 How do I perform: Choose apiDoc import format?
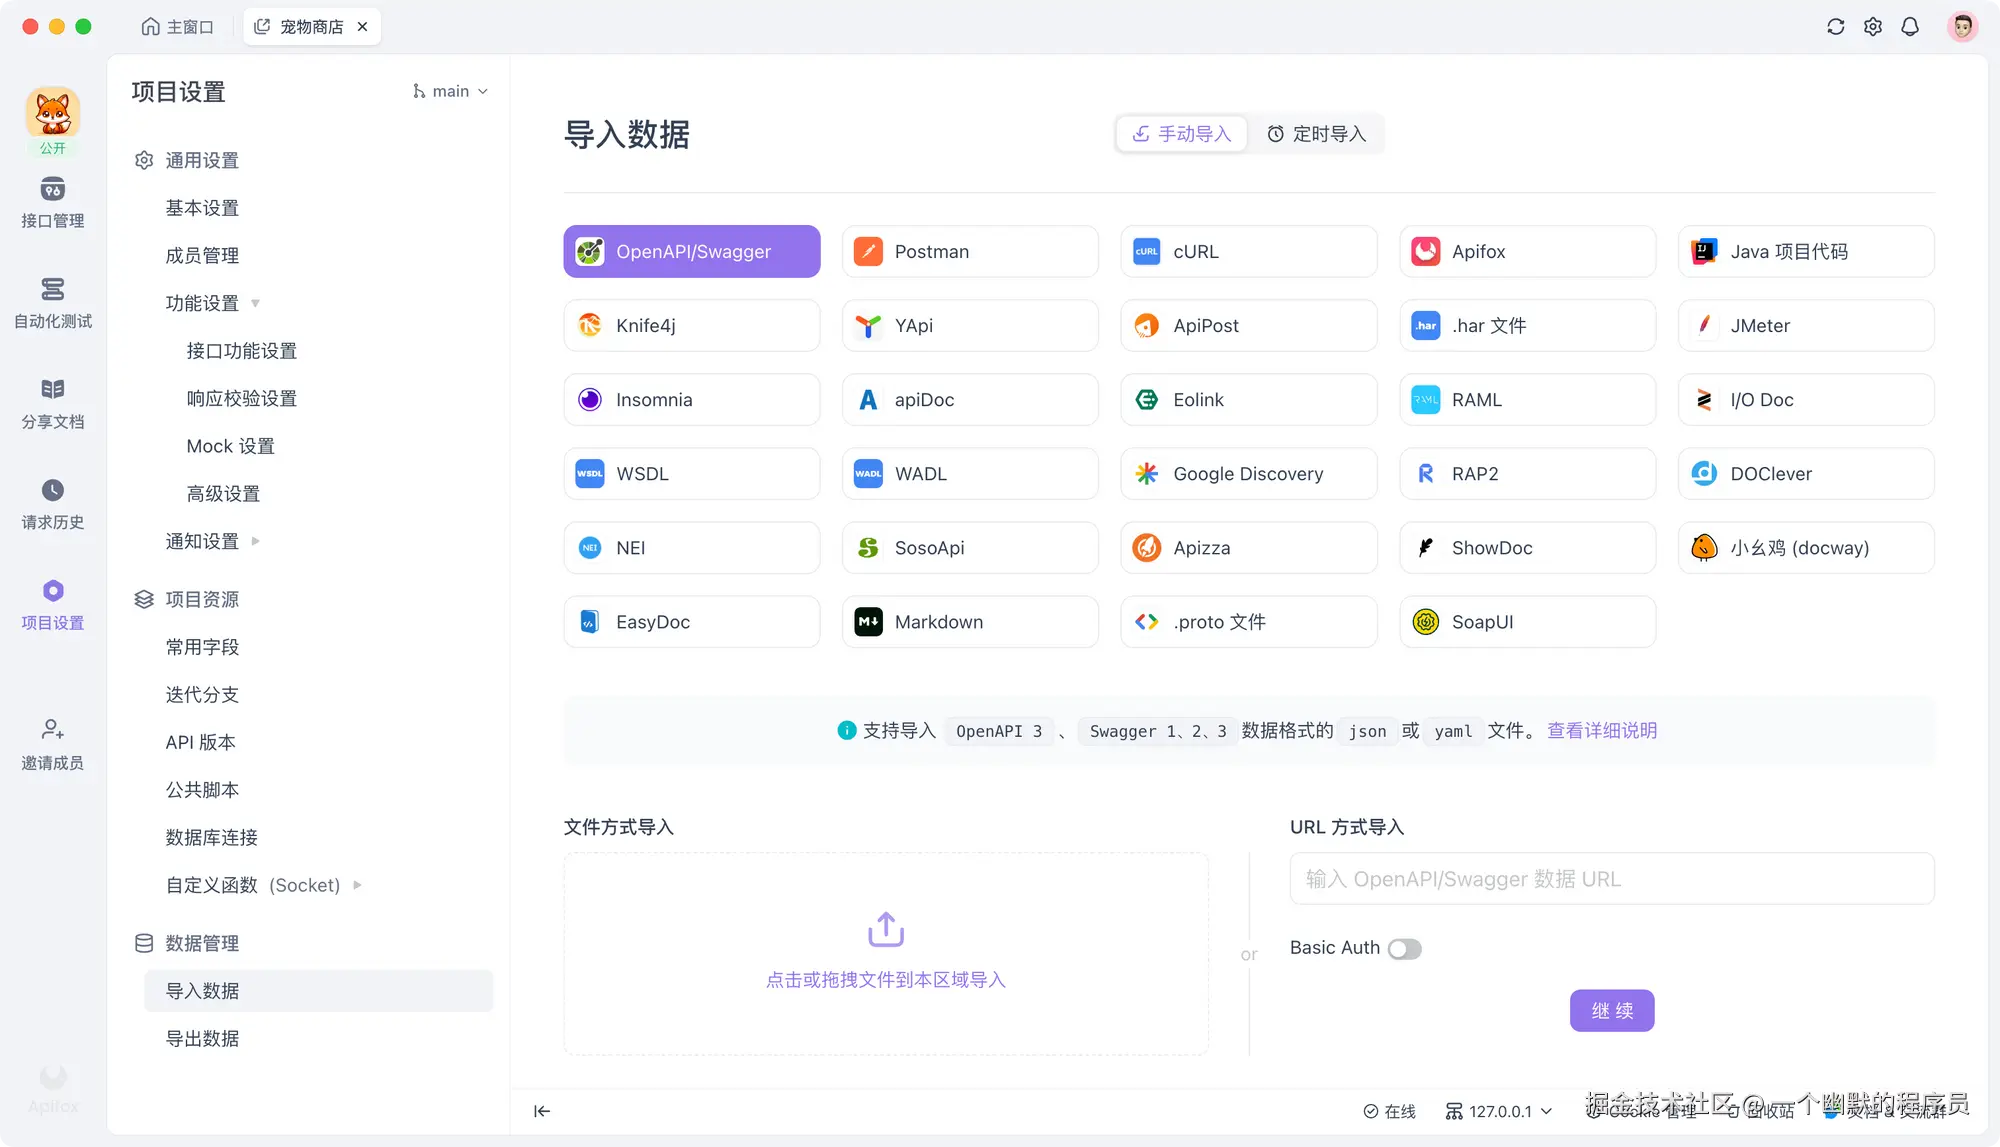(970, 400)
